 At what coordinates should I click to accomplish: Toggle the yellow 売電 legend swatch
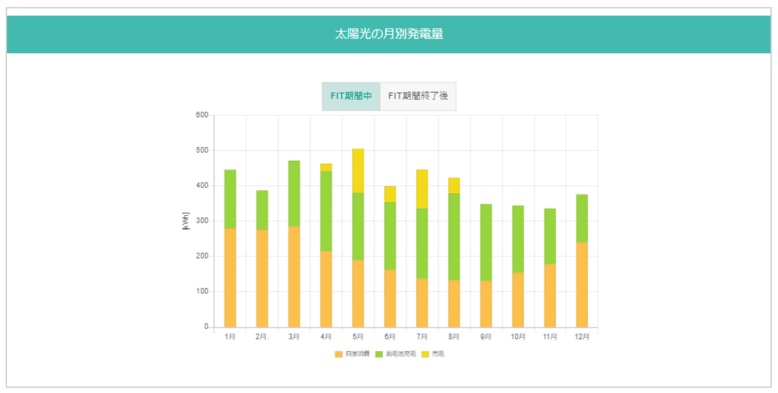click(425, 354)
